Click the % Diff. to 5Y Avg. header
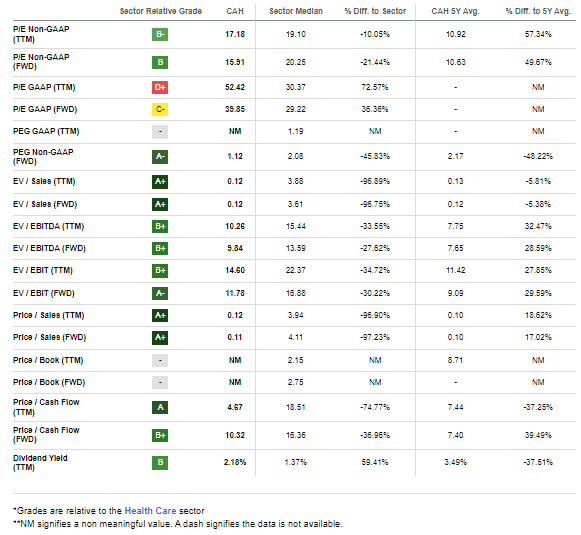581x535 pixels. [x=538, y=11]
